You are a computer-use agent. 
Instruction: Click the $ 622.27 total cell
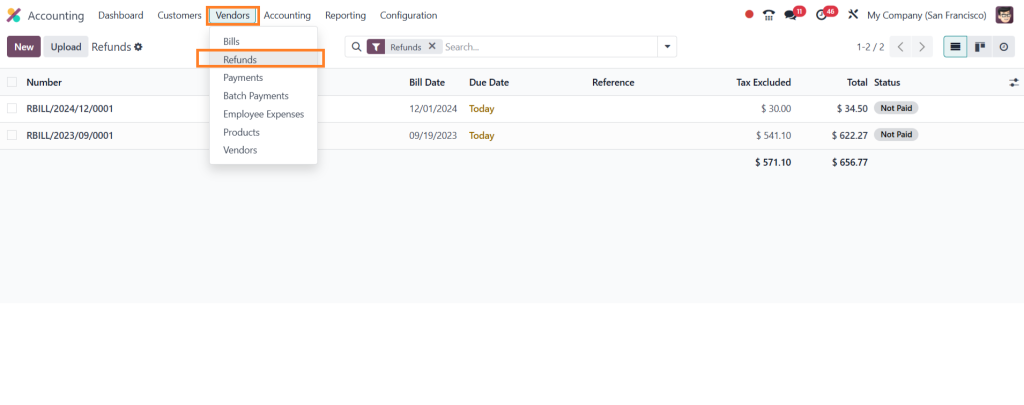850,136
